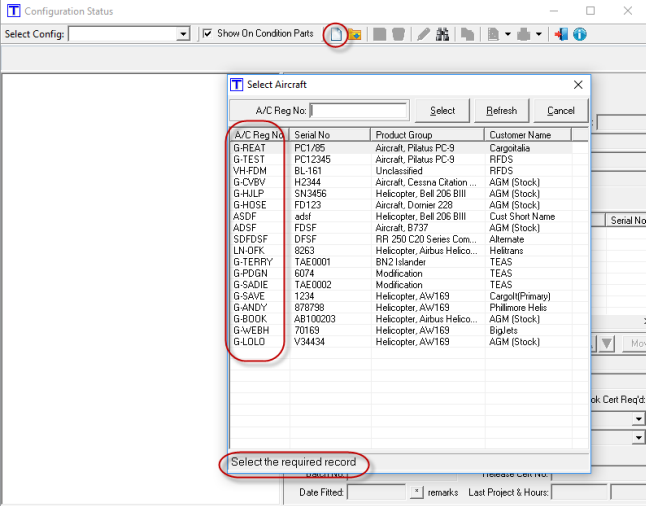Select the ADSF aircraft row
Viewport: 646px width, 506px height.
(x=401, y=228)
